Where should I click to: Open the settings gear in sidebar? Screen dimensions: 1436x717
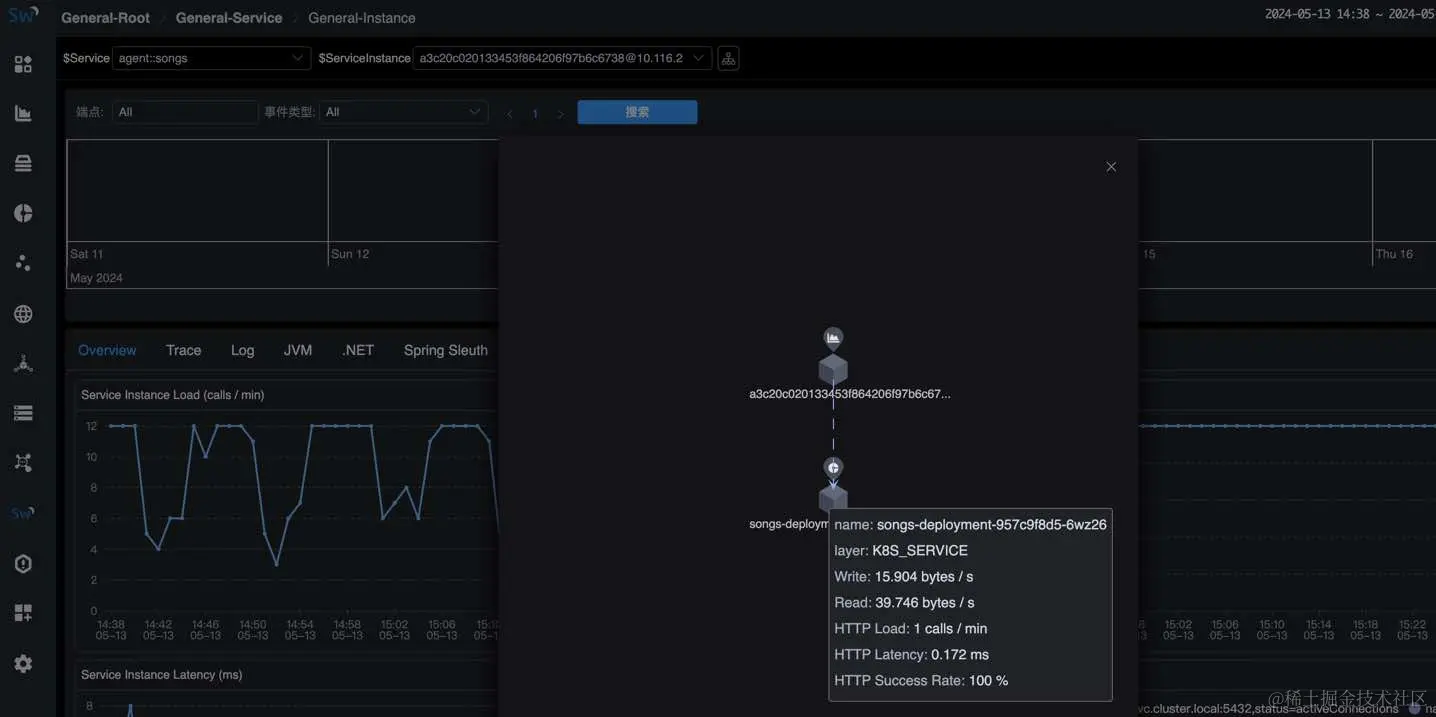[x=23, y=664]
